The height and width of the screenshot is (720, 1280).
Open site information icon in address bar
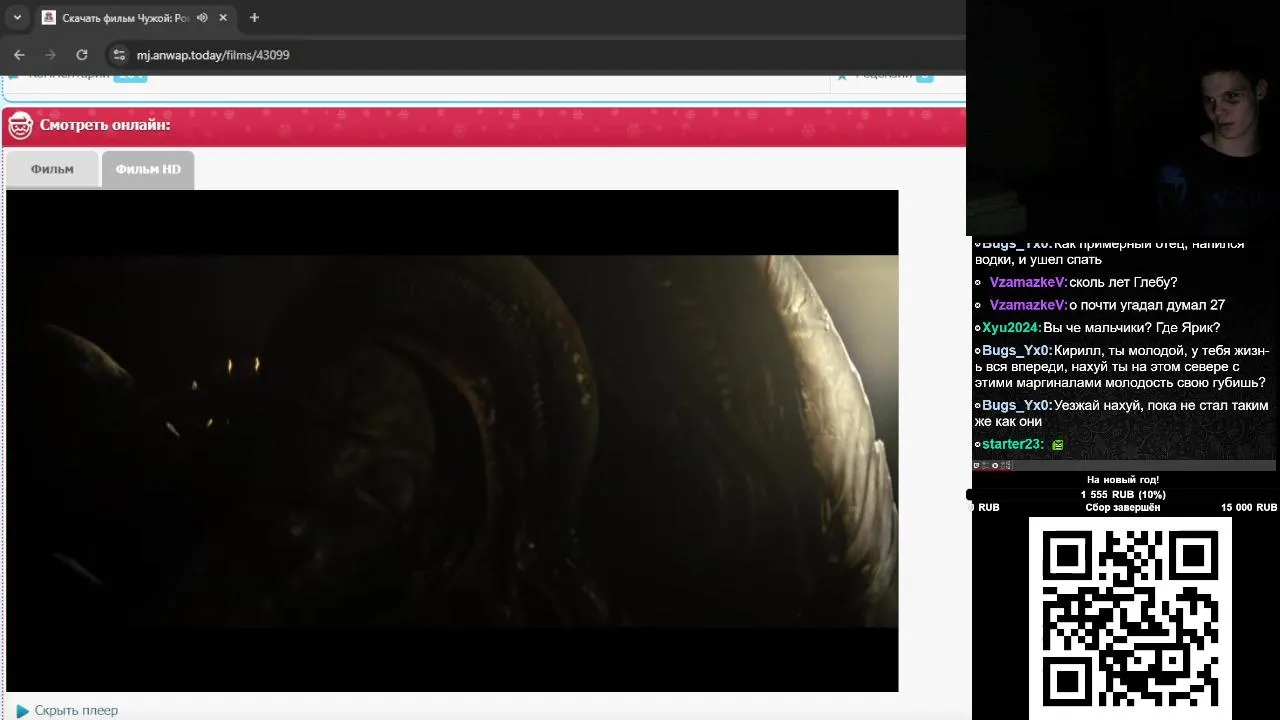tap(119, 55)
